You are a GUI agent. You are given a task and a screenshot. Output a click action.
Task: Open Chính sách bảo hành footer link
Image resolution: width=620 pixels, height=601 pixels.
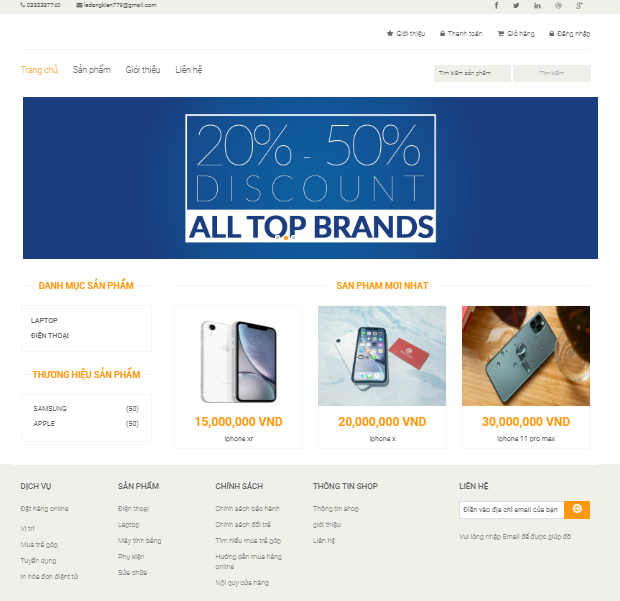(x=248, y=508)
